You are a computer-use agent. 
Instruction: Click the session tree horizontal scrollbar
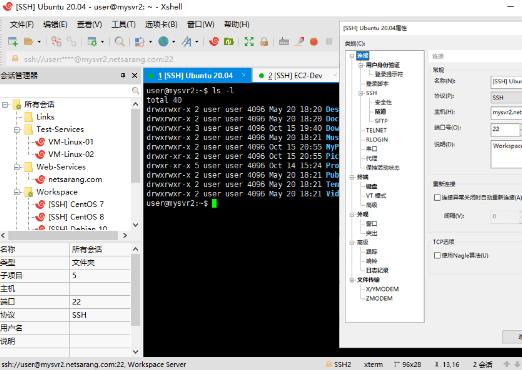coord(63,235)
